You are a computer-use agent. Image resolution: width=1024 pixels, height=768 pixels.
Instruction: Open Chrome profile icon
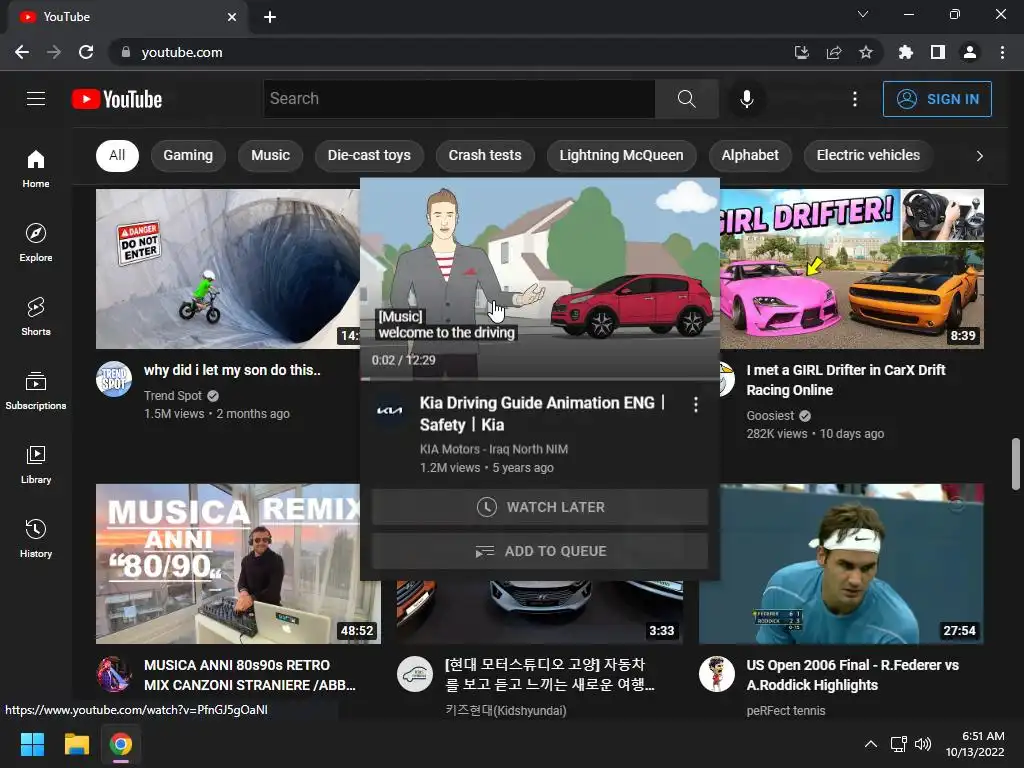[x=970, y=52]
